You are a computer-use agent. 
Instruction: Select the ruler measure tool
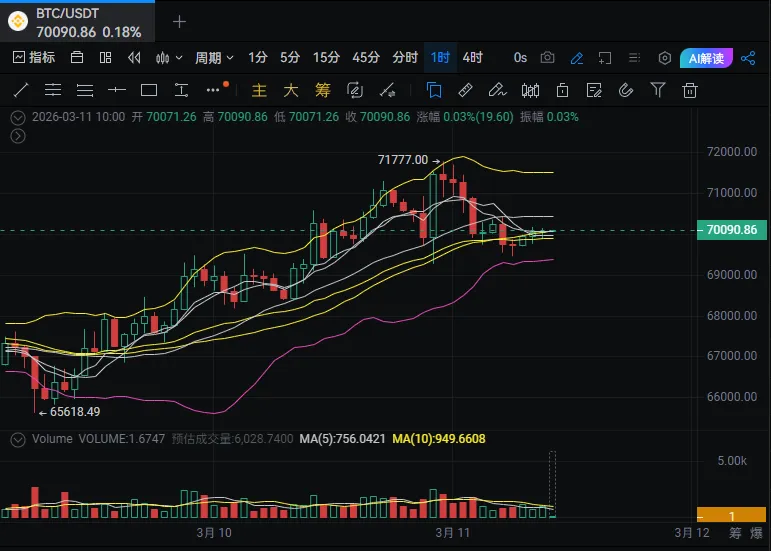465,90
